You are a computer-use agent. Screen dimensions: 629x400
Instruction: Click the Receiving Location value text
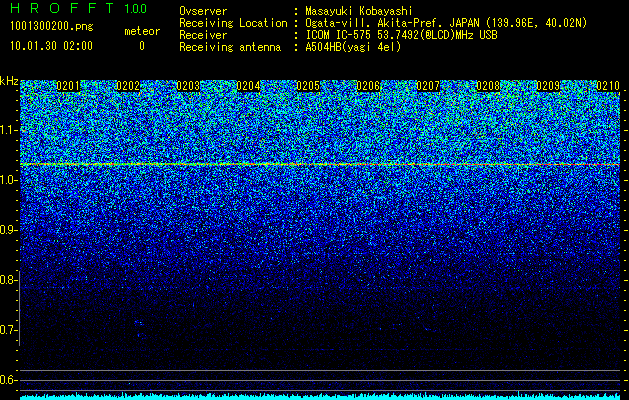[446, 23]
